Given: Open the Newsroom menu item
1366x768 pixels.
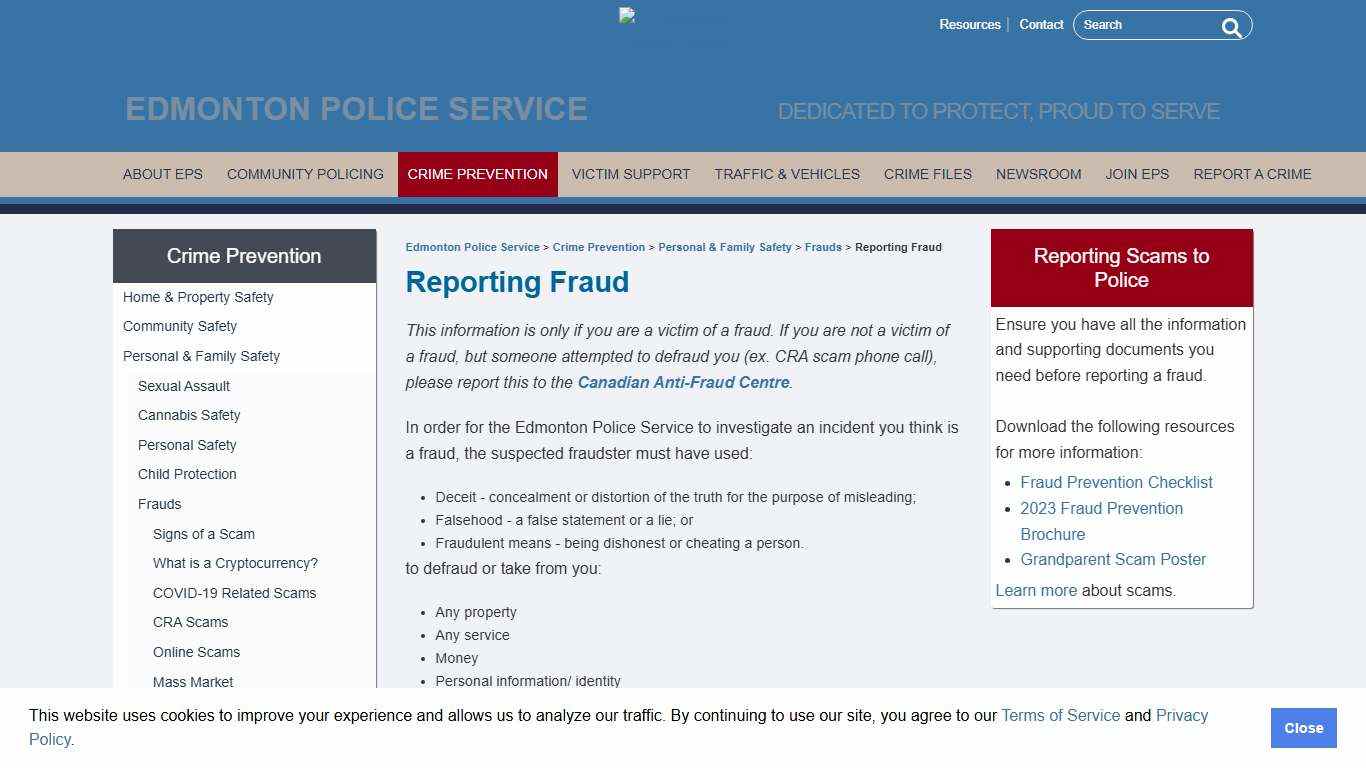Looking at the screenshot, I should [1038, 174].
